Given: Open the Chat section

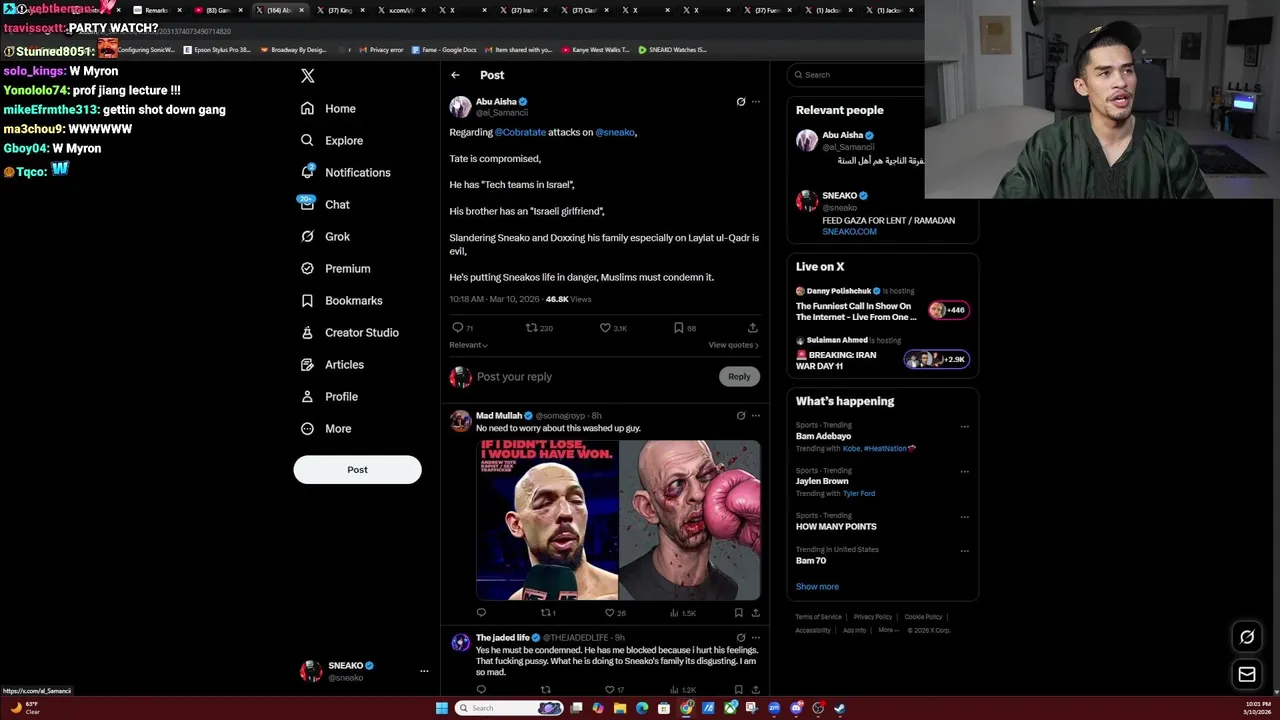Looking at the screenshot, I should coord(325,204).
